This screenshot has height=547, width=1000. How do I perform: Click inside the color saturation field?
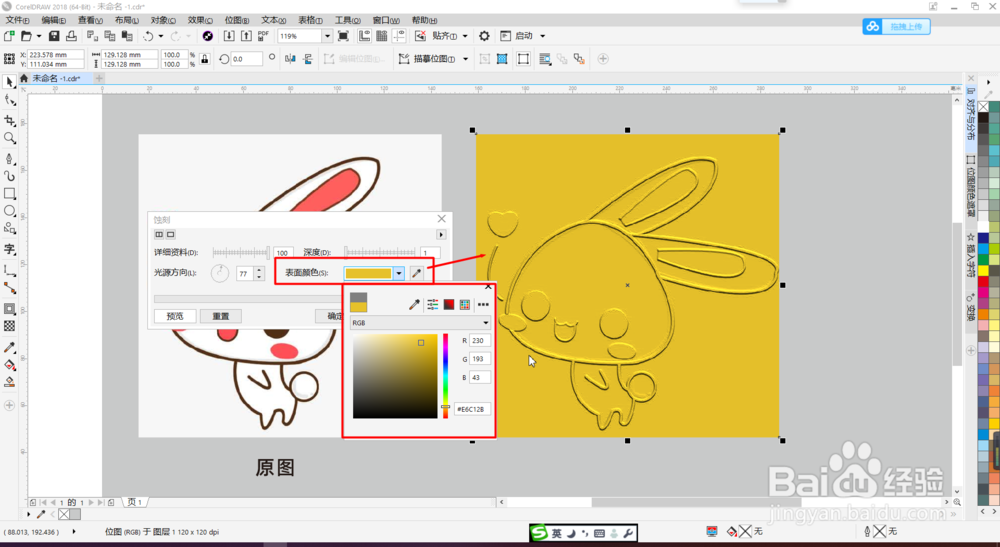(x=395, y=376)
